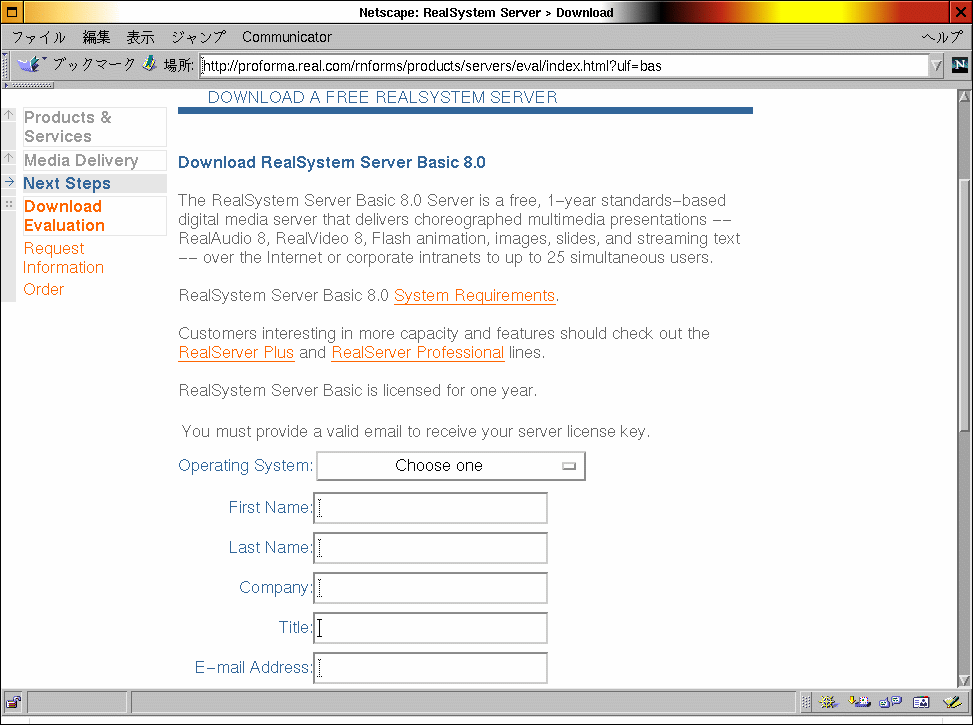Open the Operating System 'Choose one' dropdown
Image resolution: width=973 pixels, height=725 pixels.
pos(451,466)
